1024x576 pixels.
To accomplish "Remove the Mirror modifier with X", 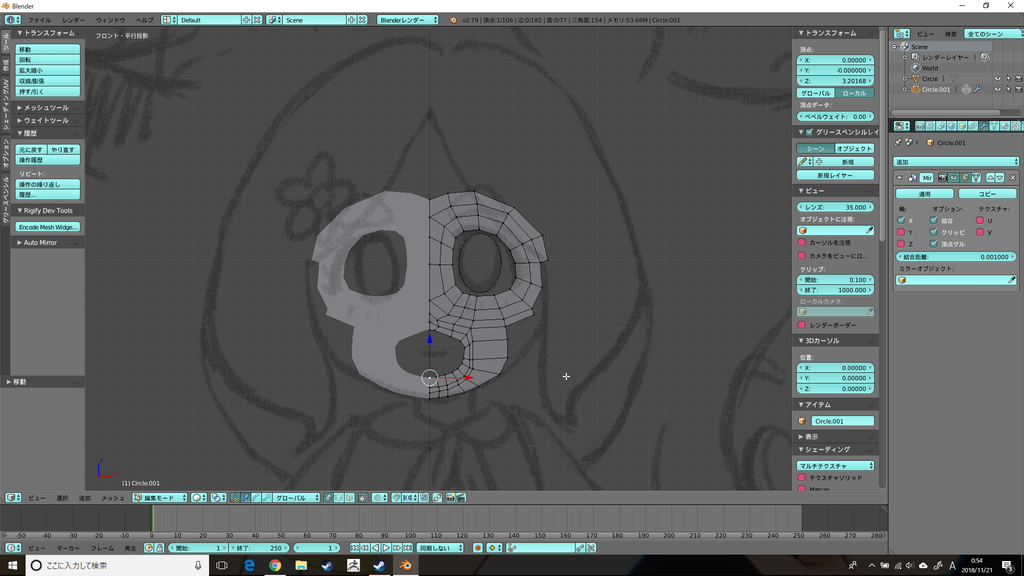I will point(1013,178).
